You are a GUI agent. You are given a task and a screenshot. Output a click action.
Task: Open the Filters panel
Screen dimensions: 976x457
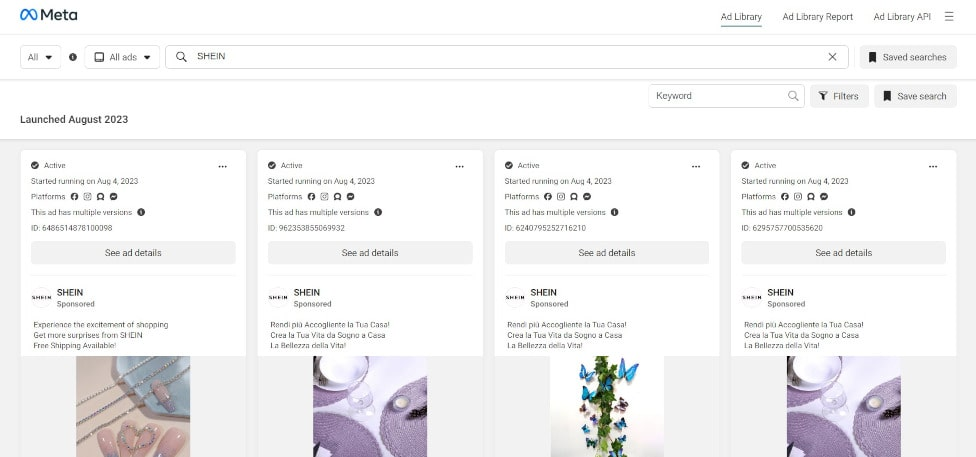point(838,96)
